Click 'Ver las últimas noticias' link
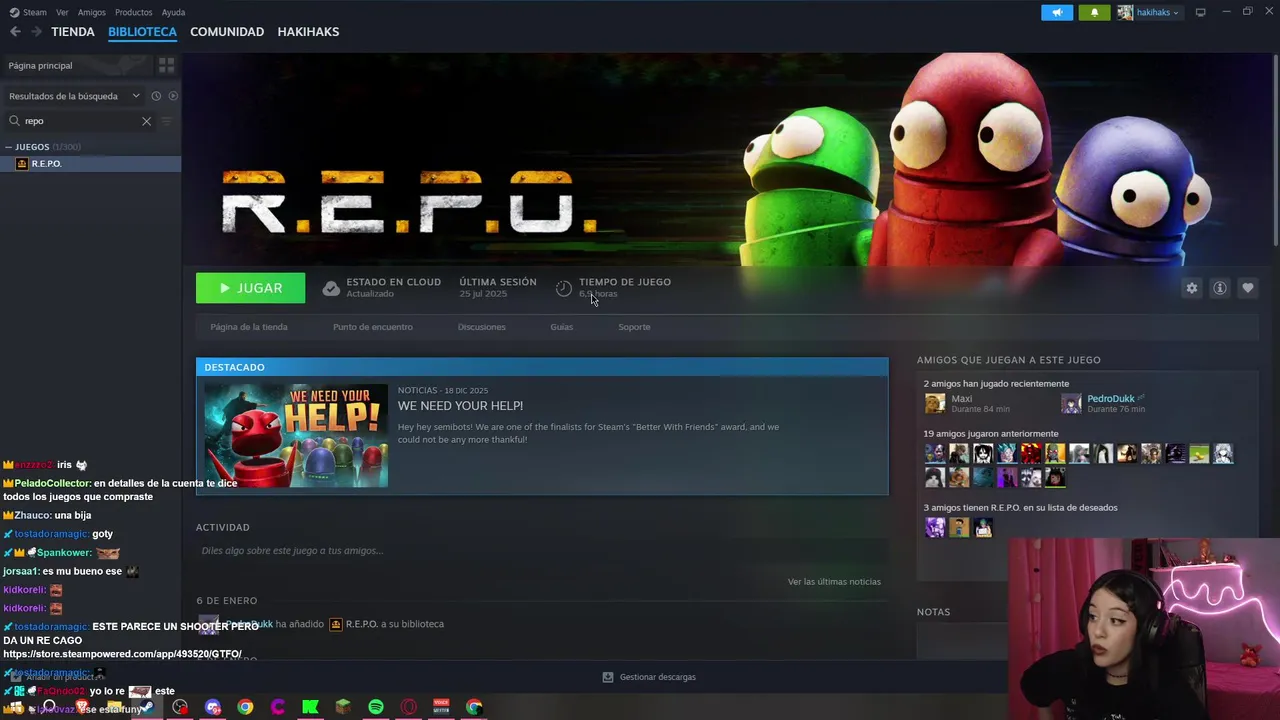 (834, 582)
